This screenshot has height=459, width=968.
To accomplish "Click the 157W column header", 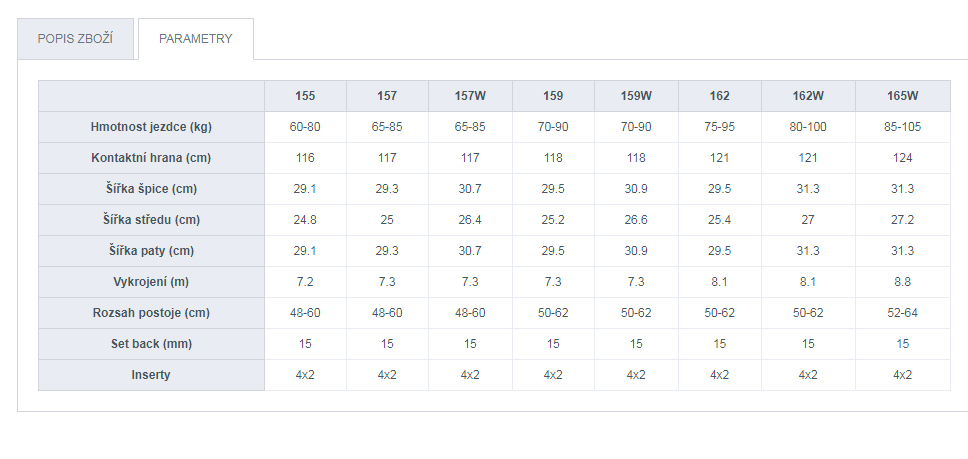I will (470, 96).
